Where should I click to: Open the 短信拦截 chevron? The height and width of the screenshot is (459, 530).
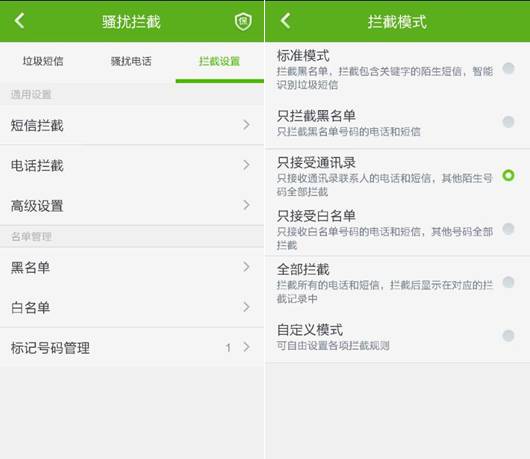click(x=246, y=125)
